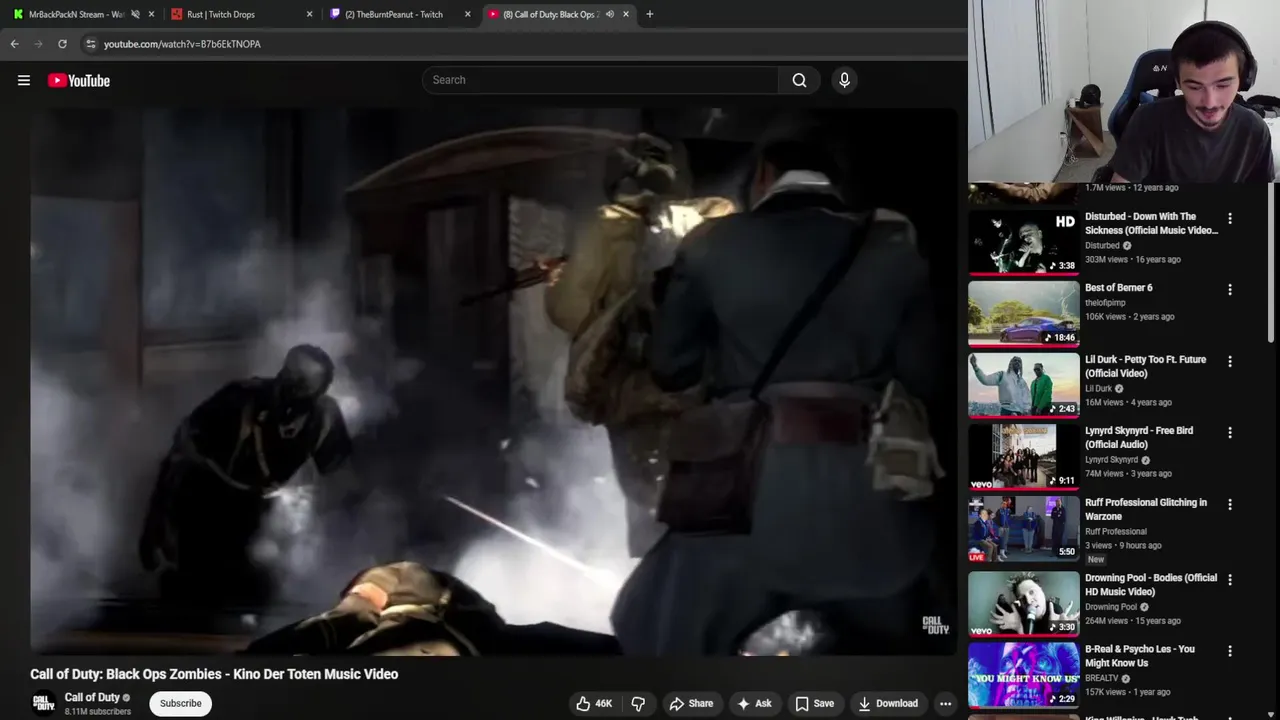Share the Kino Der Toten video
This screenshot has width=1280, height=720.
point(691,704)
